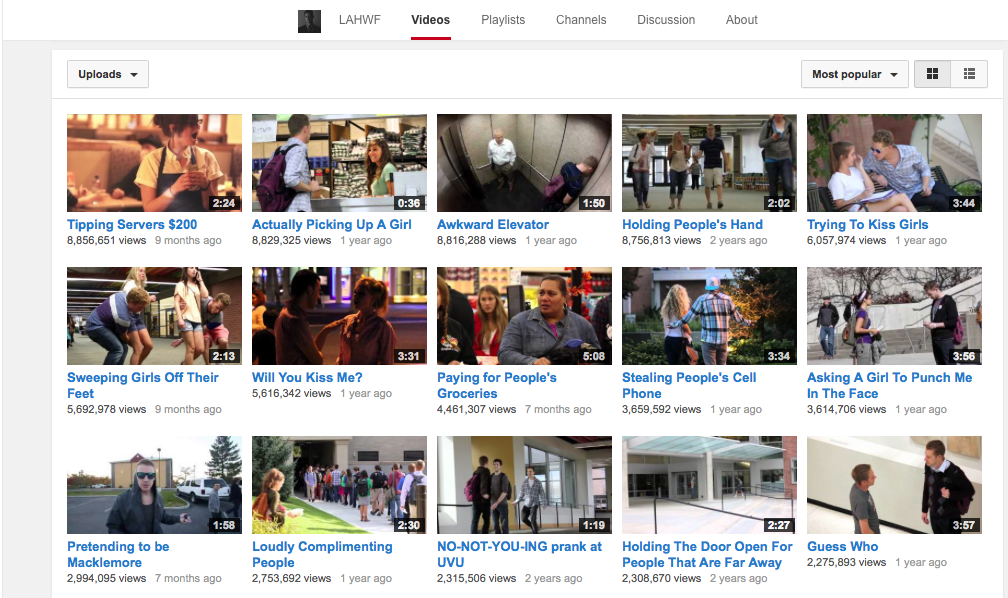Open the Uploads filter dropdown
Image resolution: width=1008 pixels, height=598 pixels.
tap(107, 74)
